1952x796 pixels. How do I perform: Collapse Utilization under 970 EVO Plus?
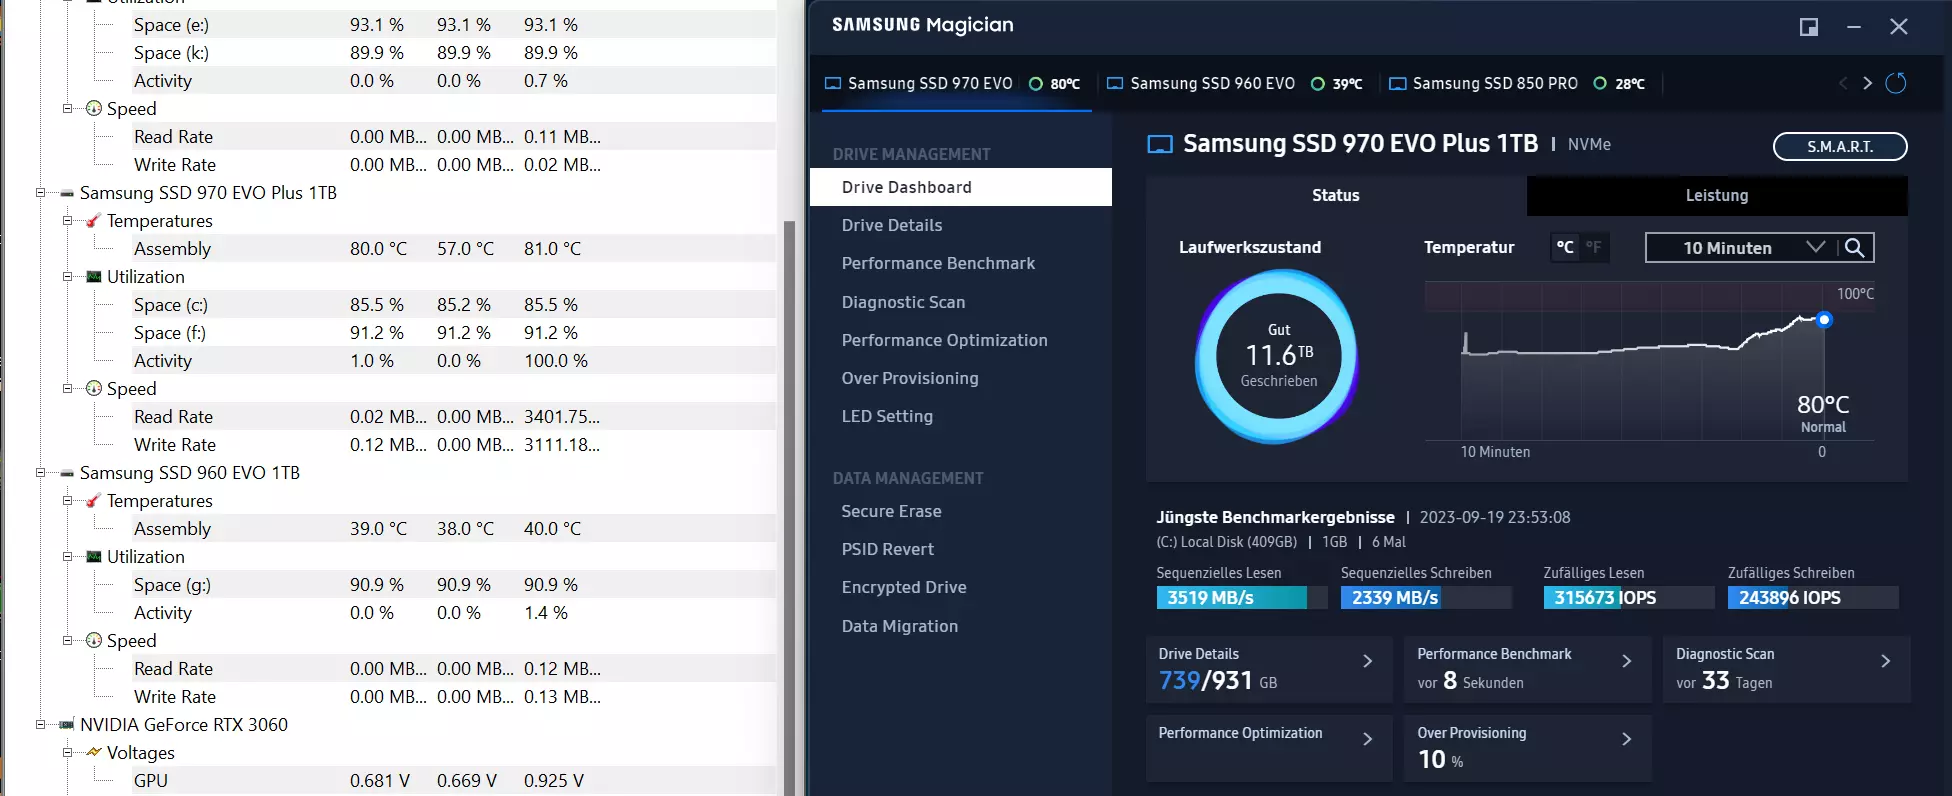pos(67,277)
